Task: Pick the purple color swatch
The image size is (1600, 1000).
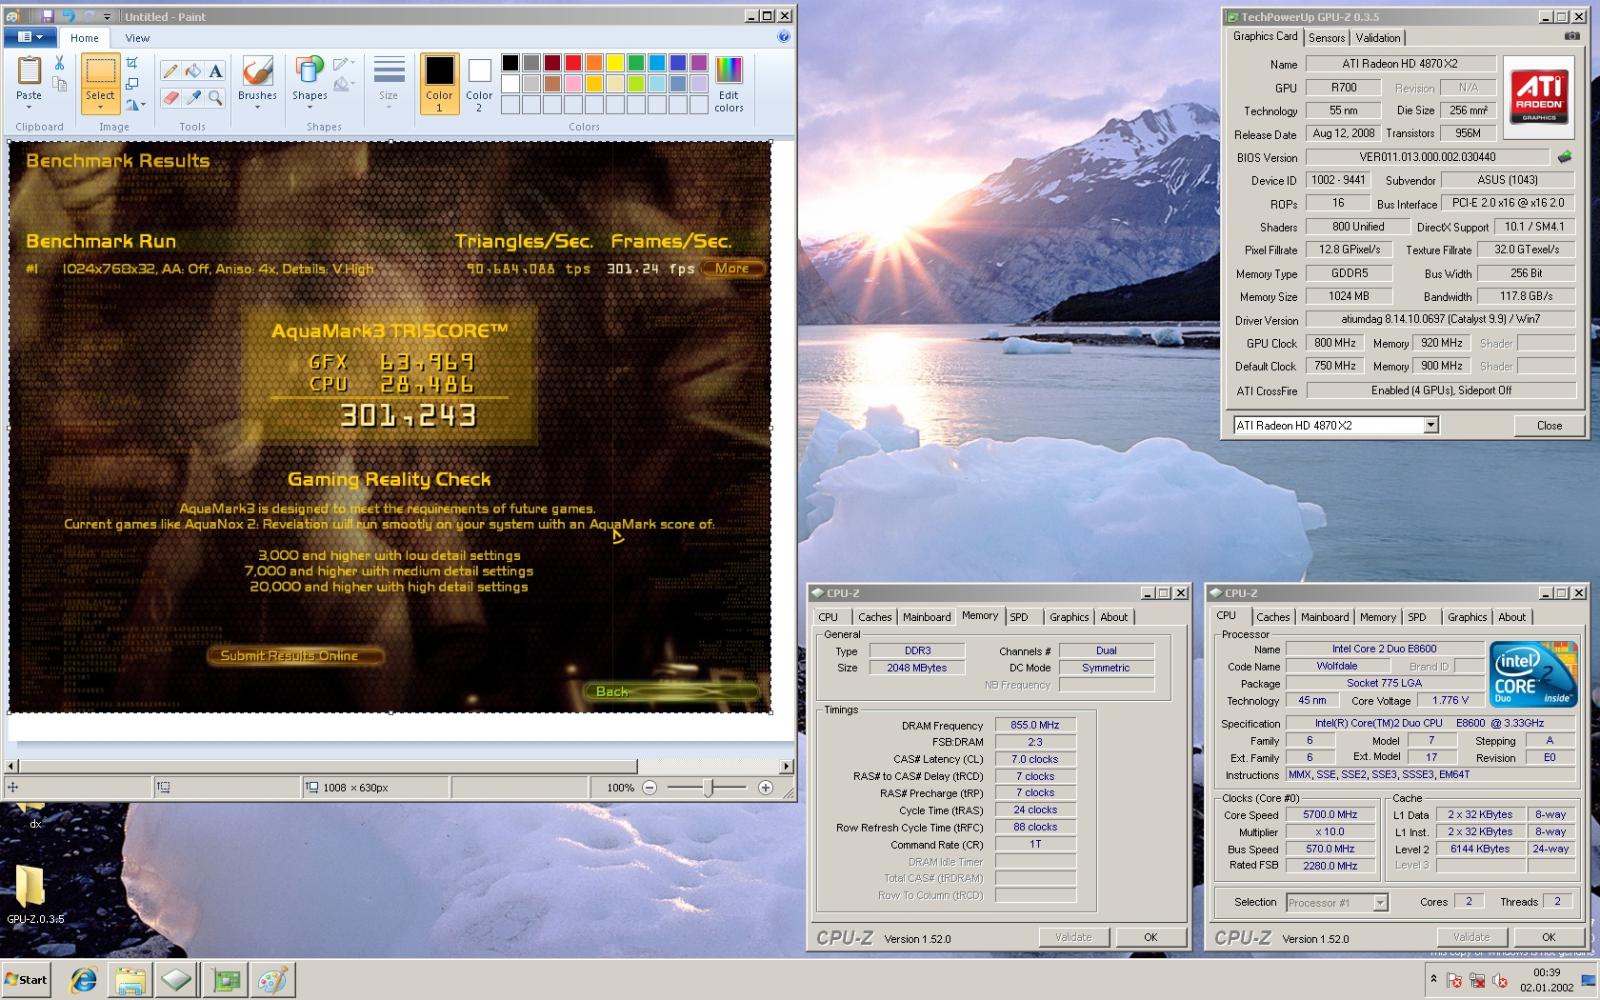Action: click(699, 63)
